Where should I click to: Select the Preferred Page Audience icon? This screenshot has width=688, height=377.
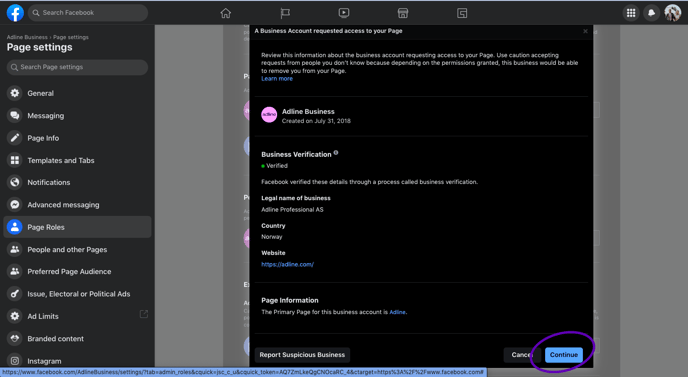[x=15, y=271]
